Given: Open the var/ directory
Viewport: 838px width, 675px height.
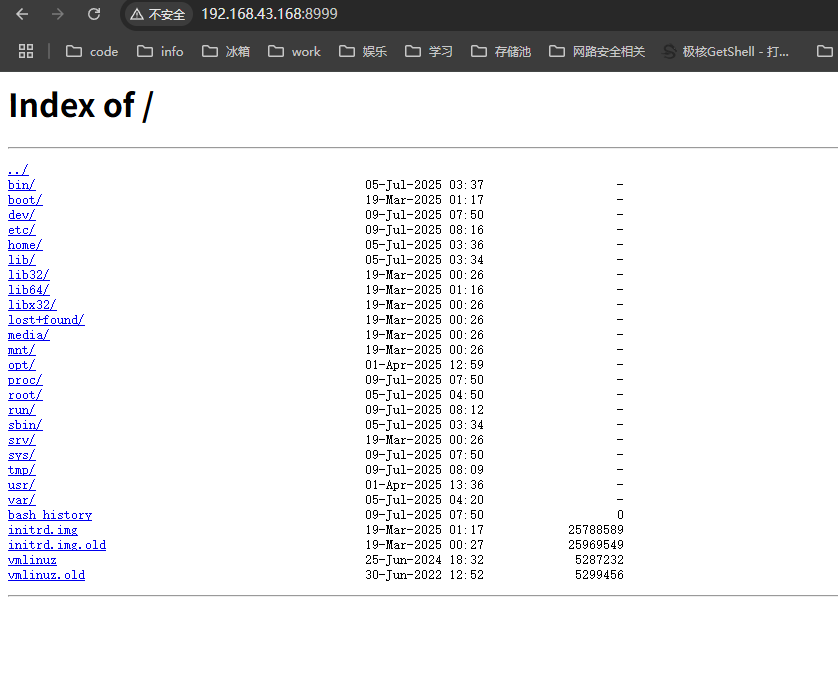Looking at the screenshot, I should (21, 500).
